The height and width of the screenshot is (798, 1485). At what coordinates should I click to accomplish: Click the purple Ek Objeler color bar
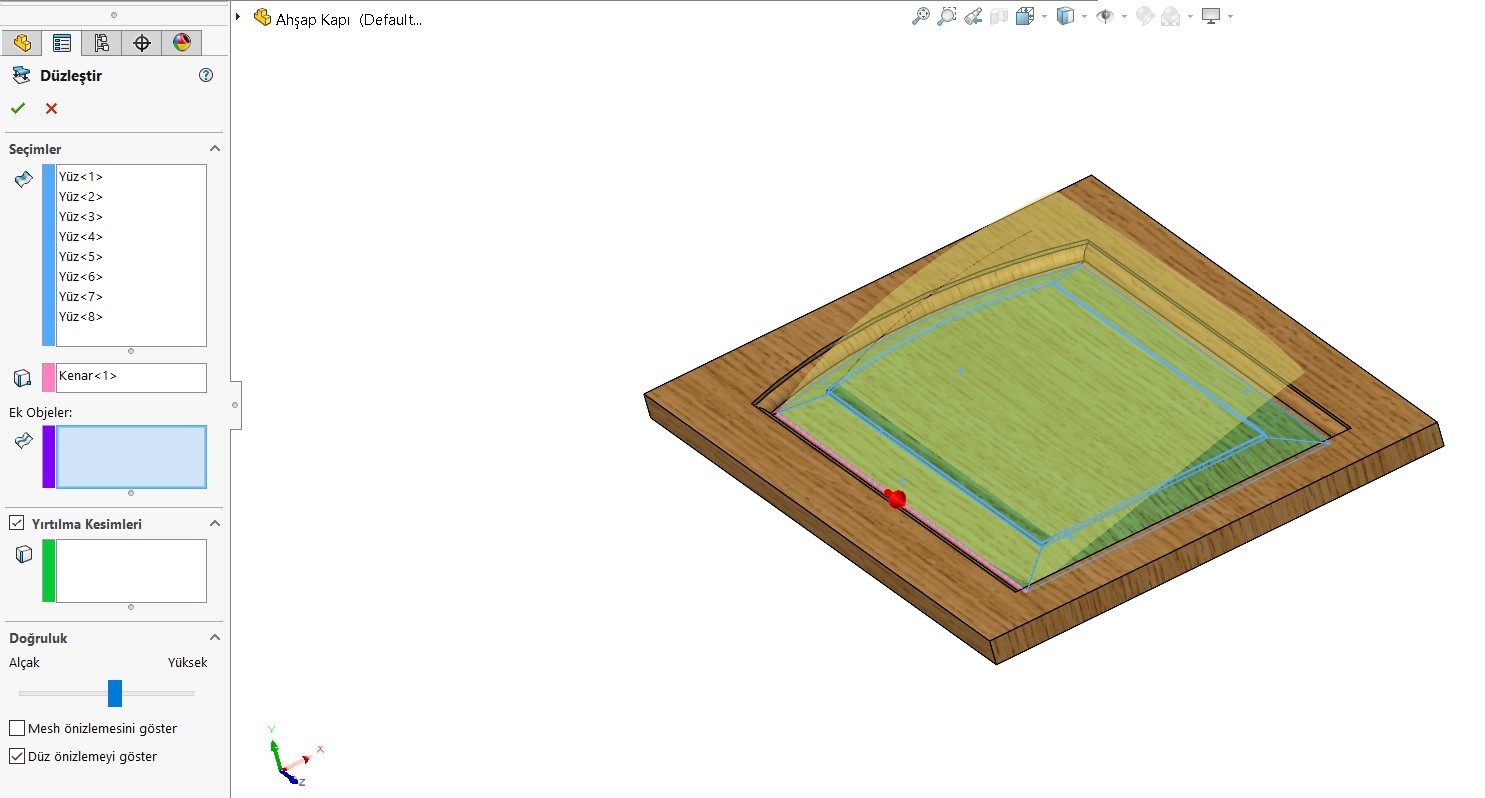(x=48, y=457)
